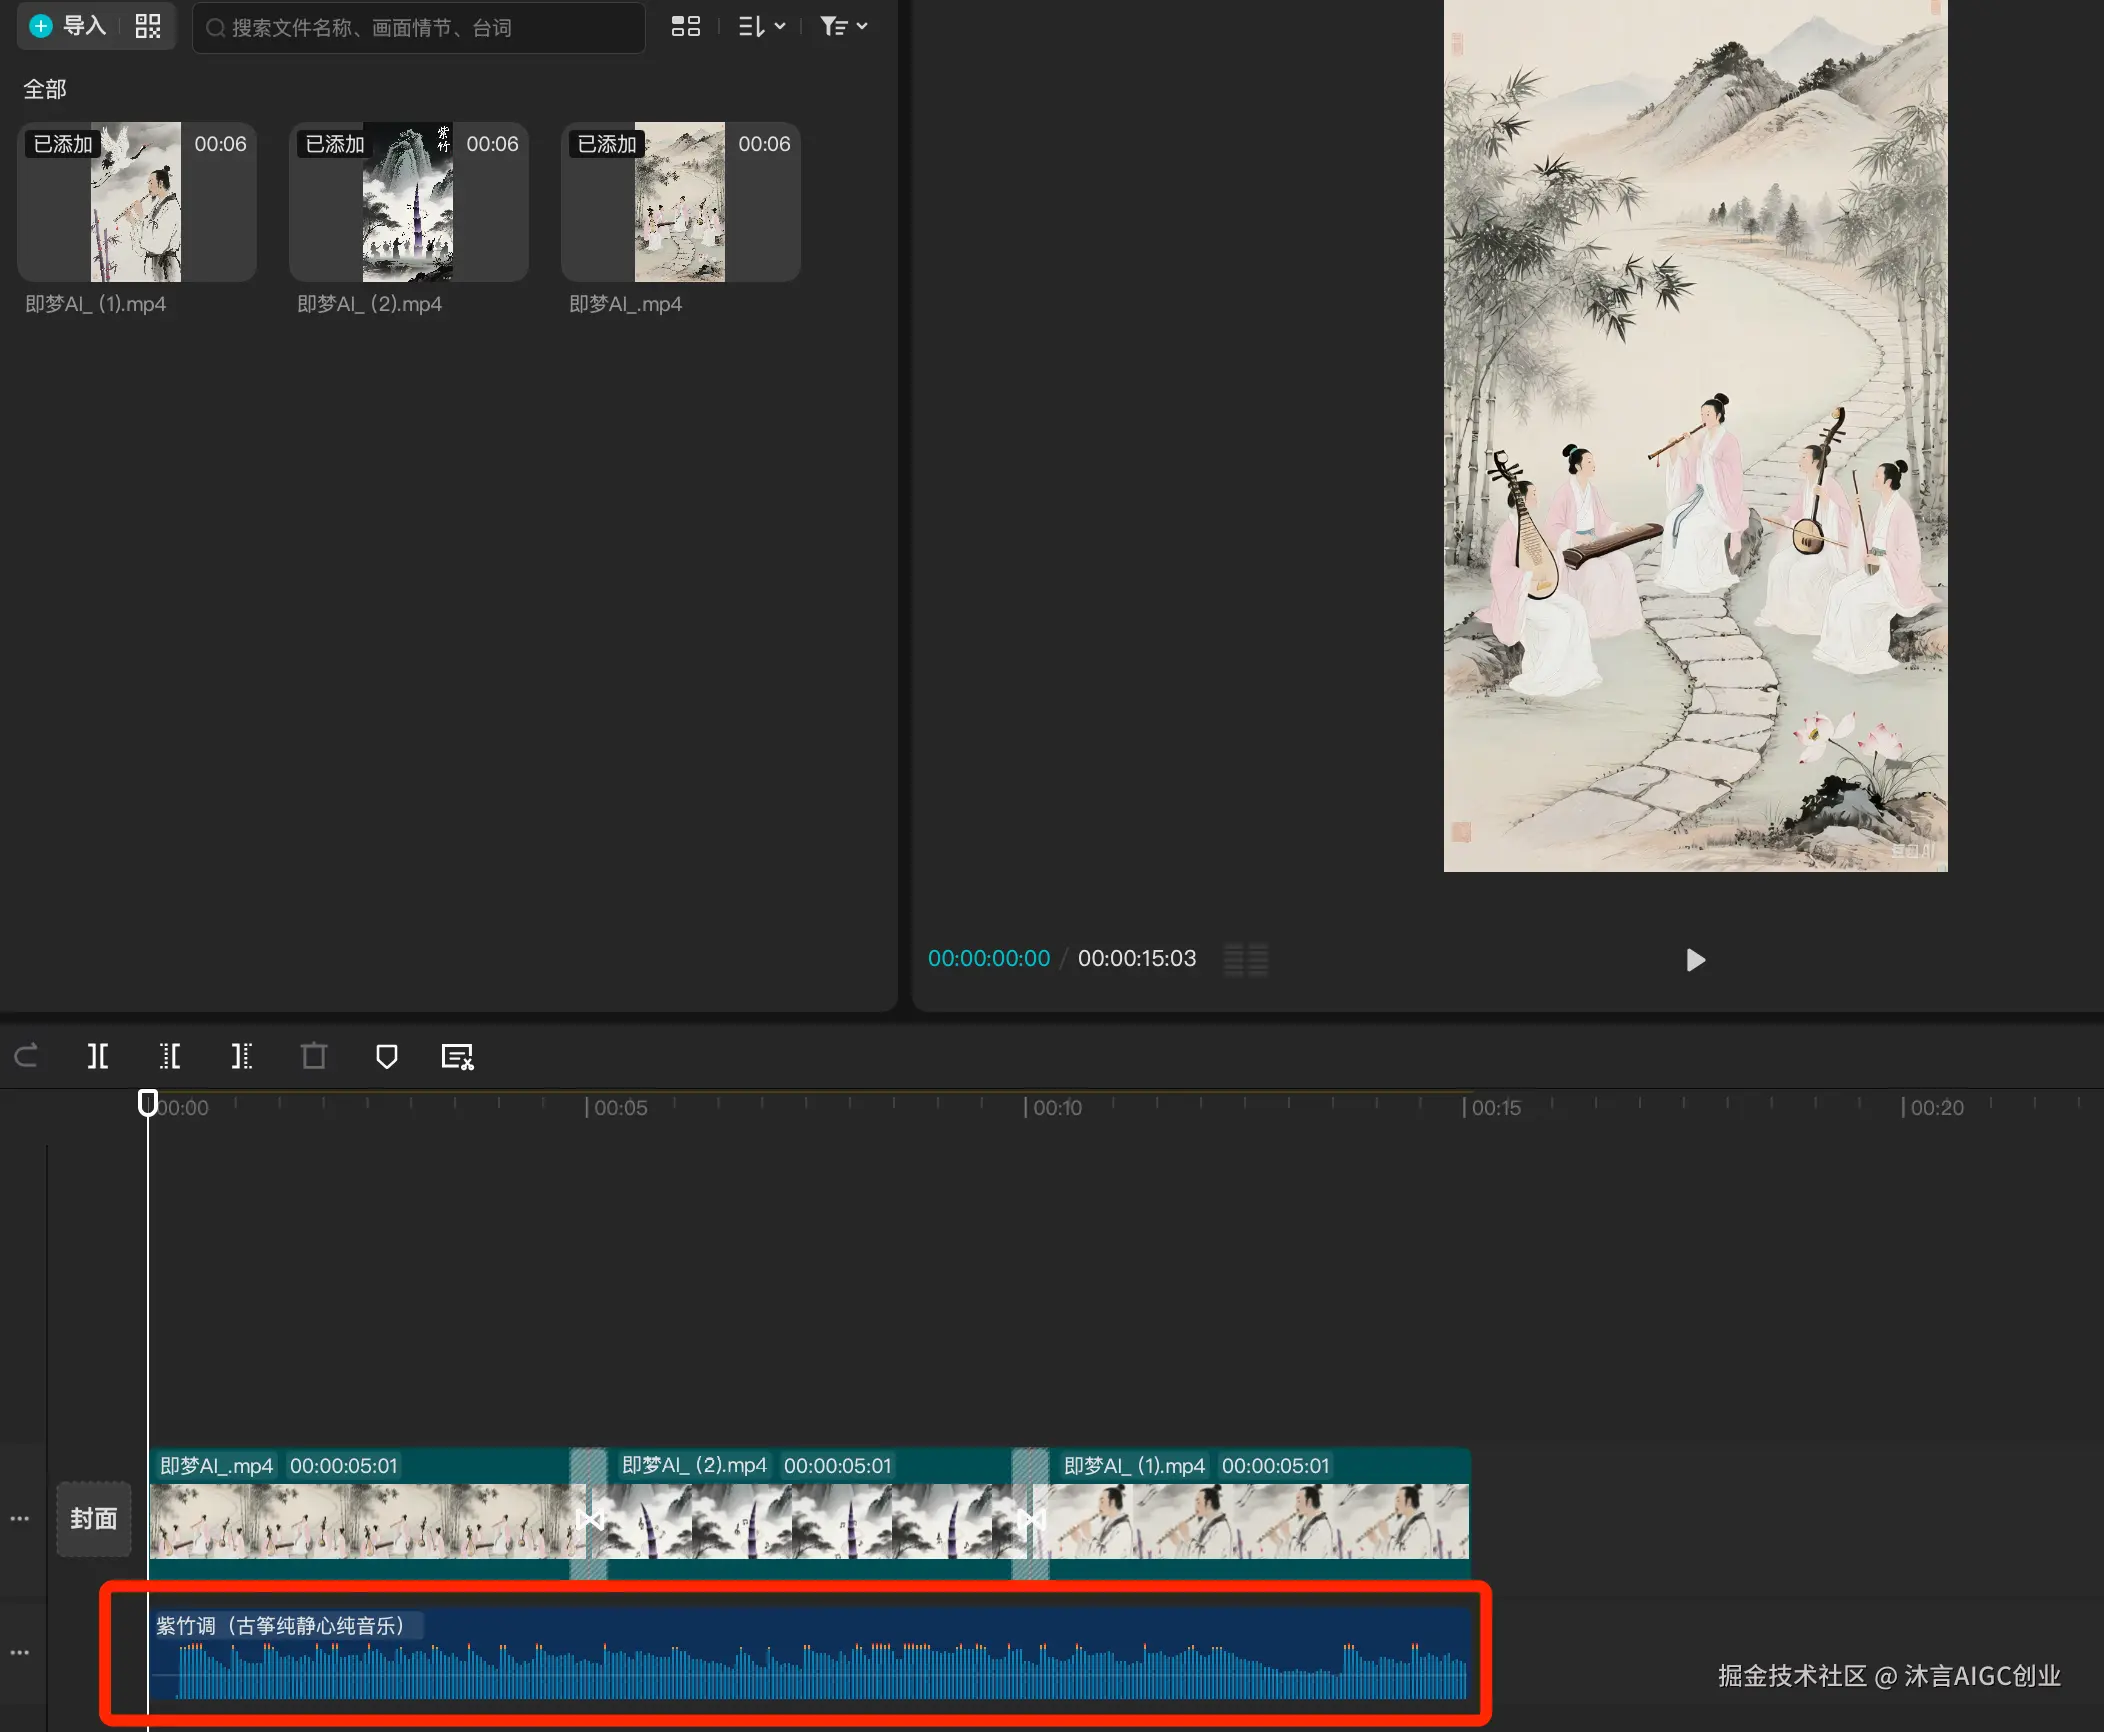Open the media filter dropdown
The width and height of the screenshot is (2104, 1732).
843,26
